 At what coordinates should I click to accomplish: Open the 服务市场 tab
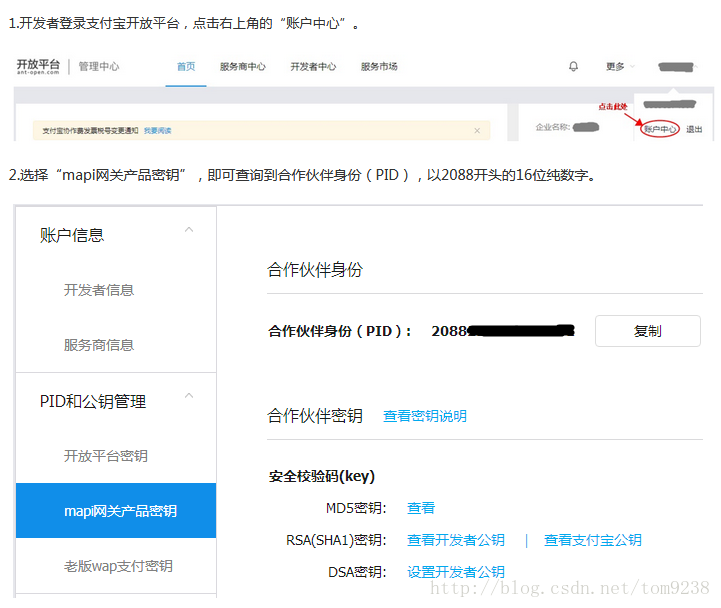[x=379, y=67]
